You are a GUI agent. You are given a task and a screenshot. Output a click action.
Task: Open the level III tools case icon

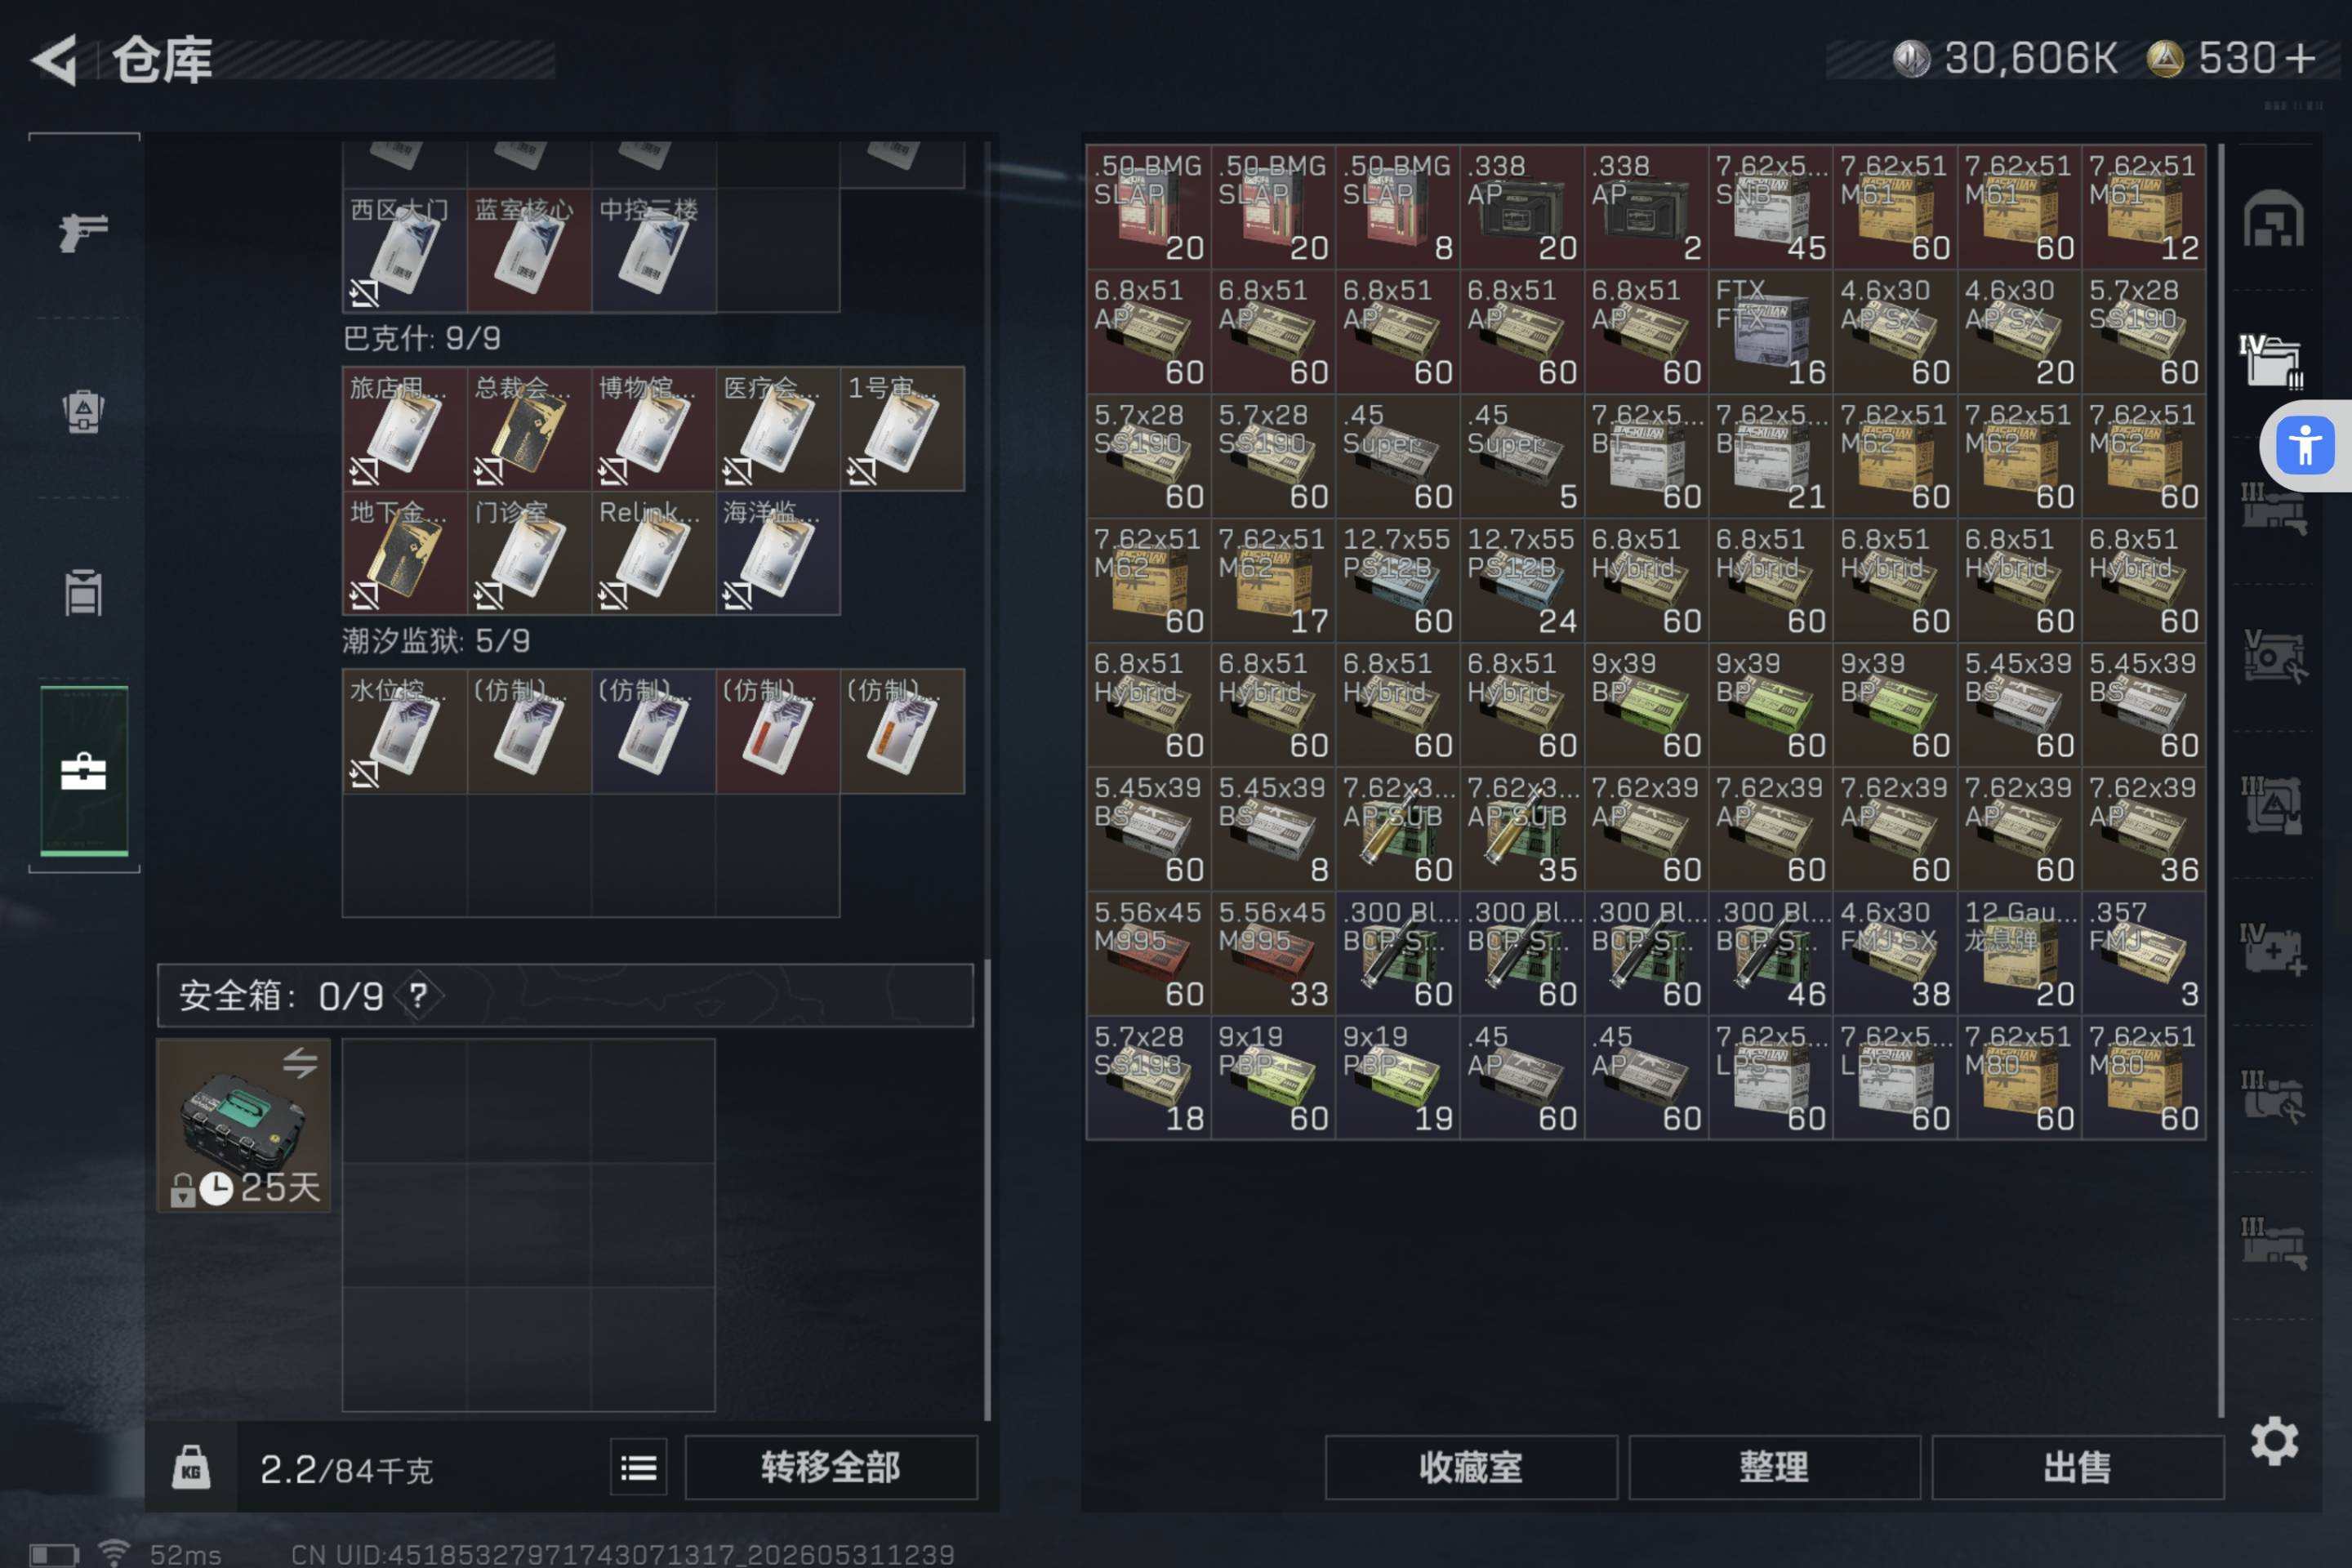pyautogui.click(x=2273, y=1096)
